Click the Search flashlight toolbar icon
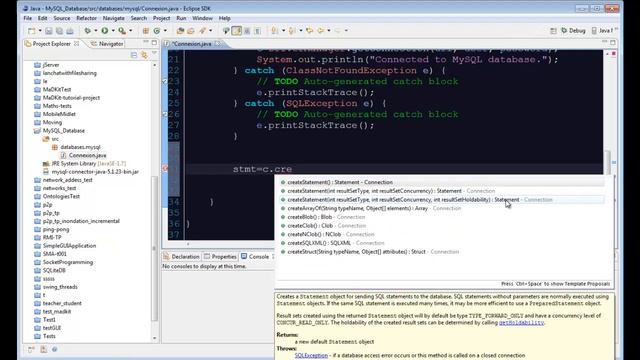 [x=202, y=31]
